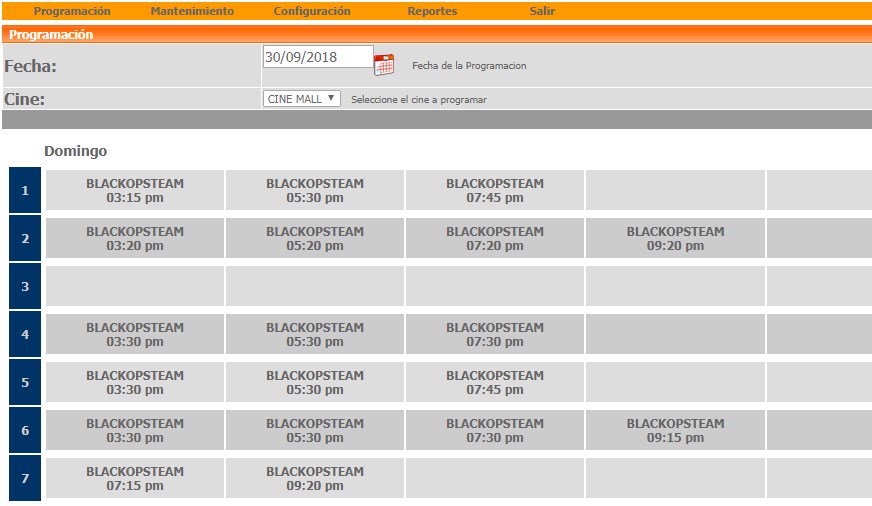Select room 7 row header
The image size is (872, 506).
(x=25, y=478)
